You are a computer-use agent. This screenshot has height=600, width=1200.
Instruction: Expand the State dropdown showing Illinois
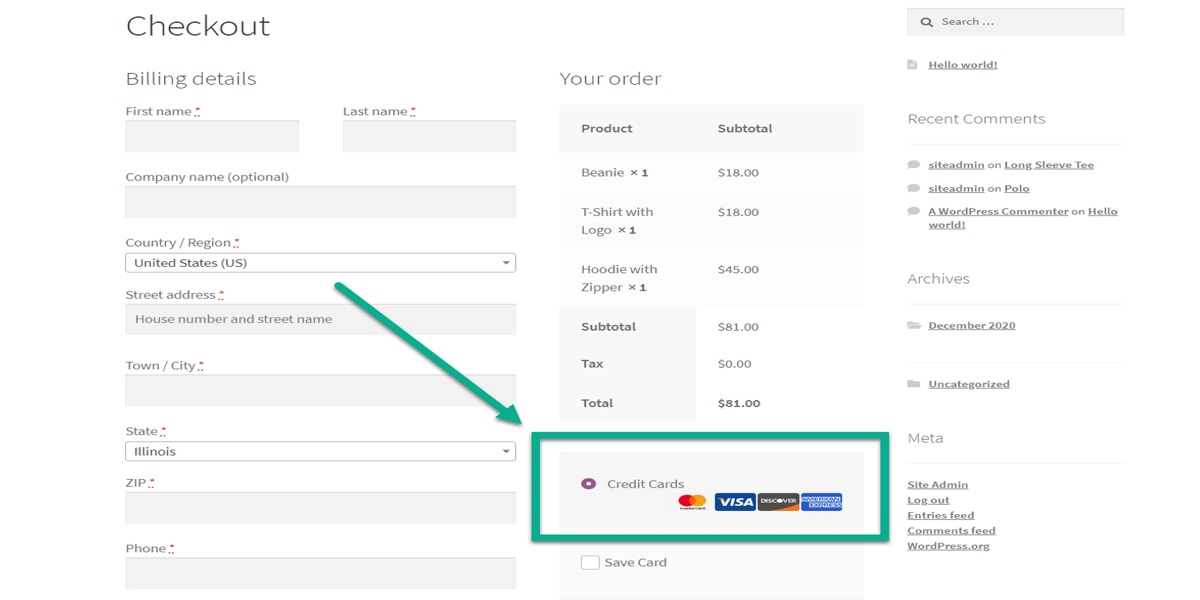pyautogui.click(x=320, y=452)
